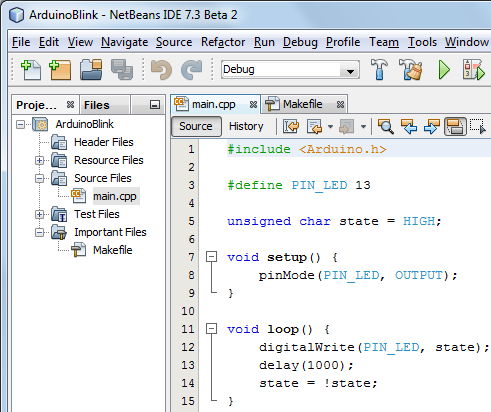Open dropdown arrow next to Back icon
This screenshot has height=412, width=491.
coord(330,127)
